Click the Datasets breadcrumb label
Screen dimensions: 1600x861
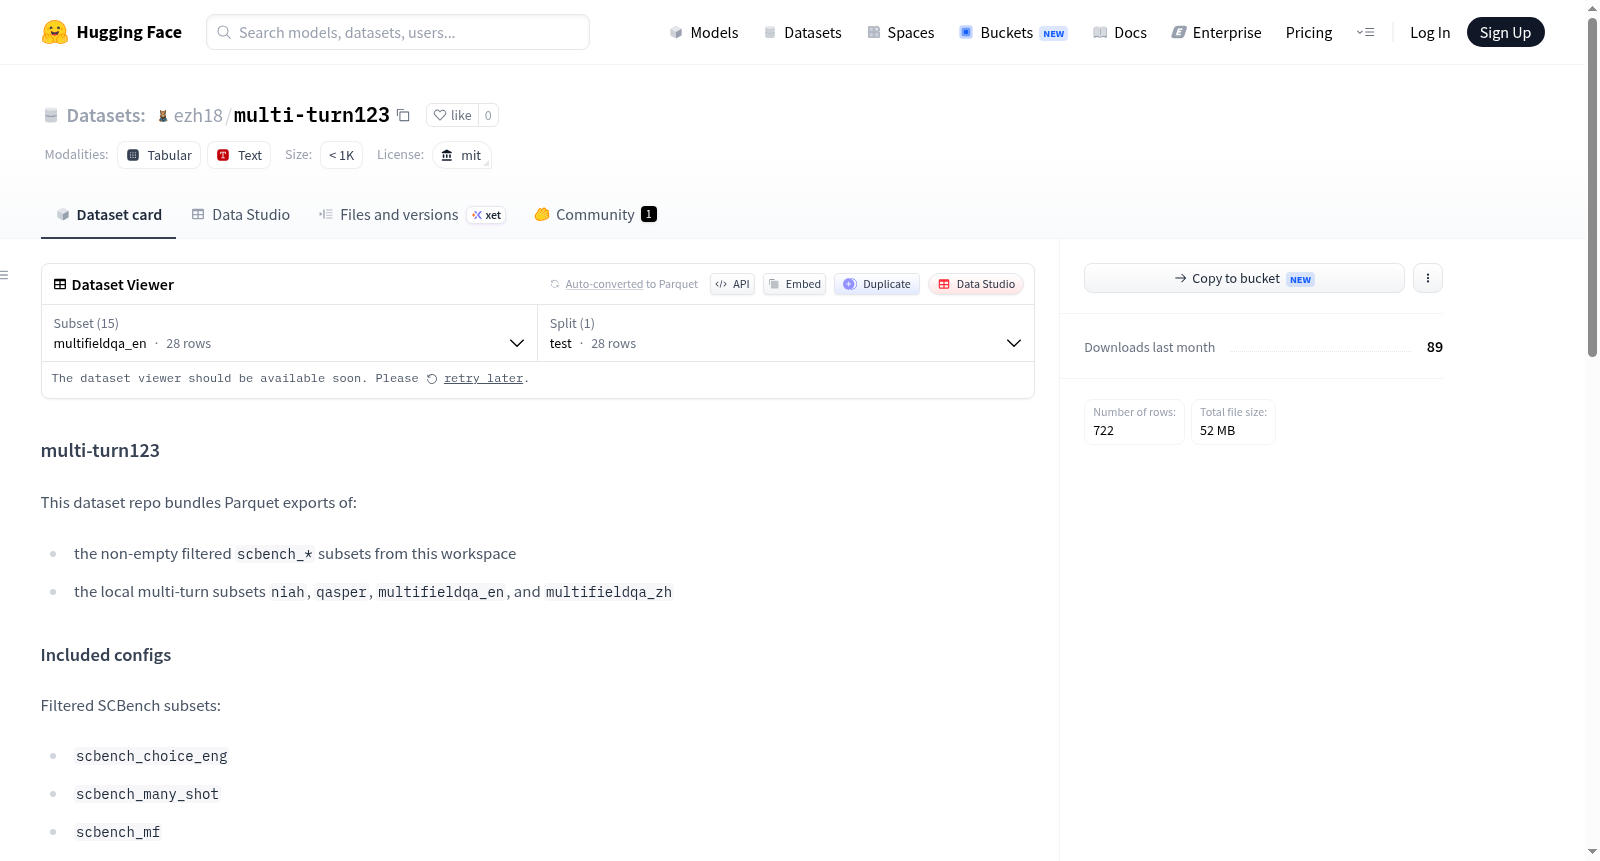click(x=105, y=115)
